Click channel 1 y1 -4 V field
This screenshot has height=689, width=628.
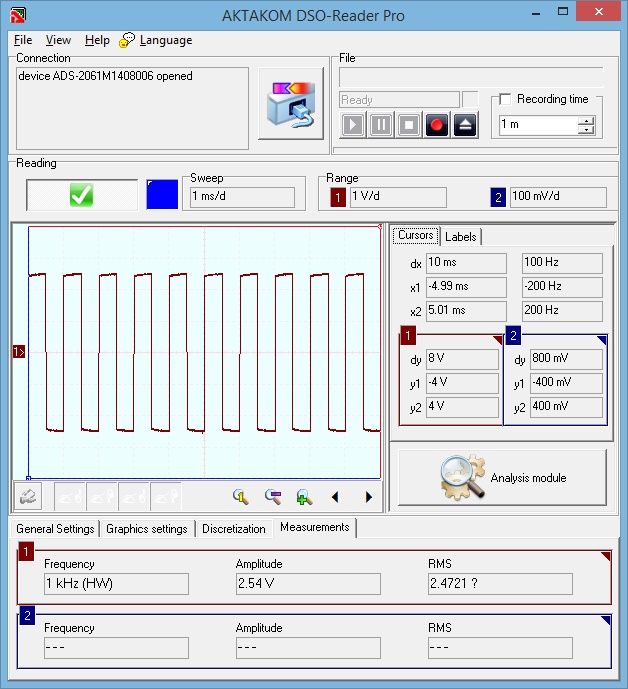(x=462, y=383)
